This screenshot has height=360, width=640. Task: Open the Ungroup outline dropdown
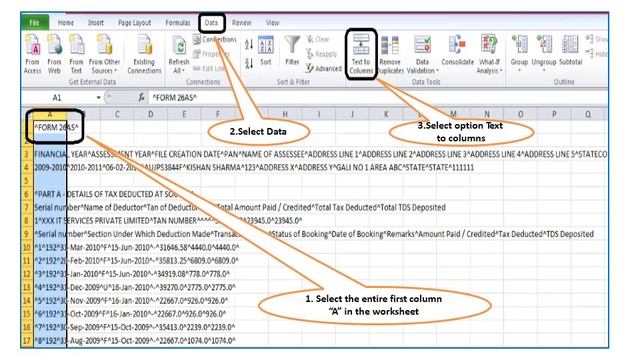544,54
